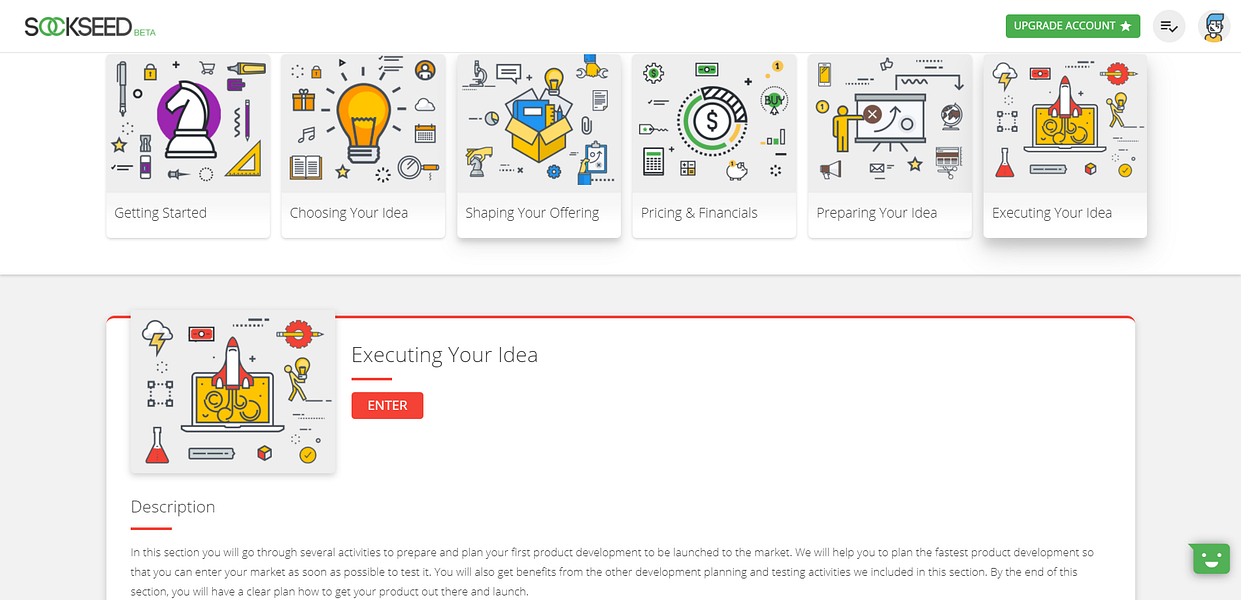Select the dollar gauge Pricing & Financials illustration

click(x=714, y=124)
